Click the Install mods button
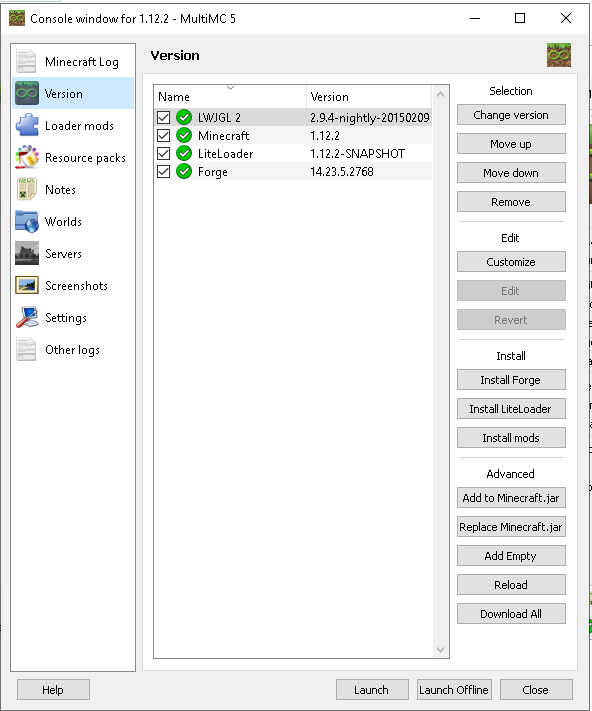592x711 pixels. coord(511,438)
